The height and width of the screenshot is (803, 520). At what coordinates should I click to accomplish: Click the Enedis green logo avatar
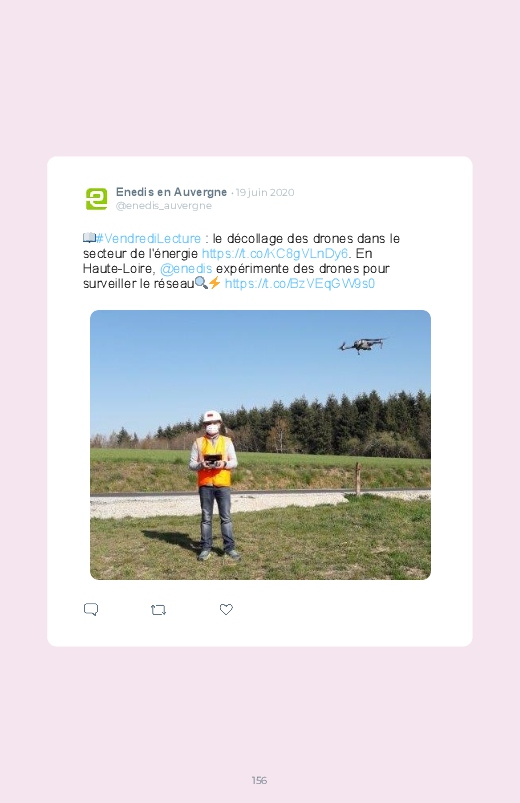pyautogui.click(x=96, y=199)
